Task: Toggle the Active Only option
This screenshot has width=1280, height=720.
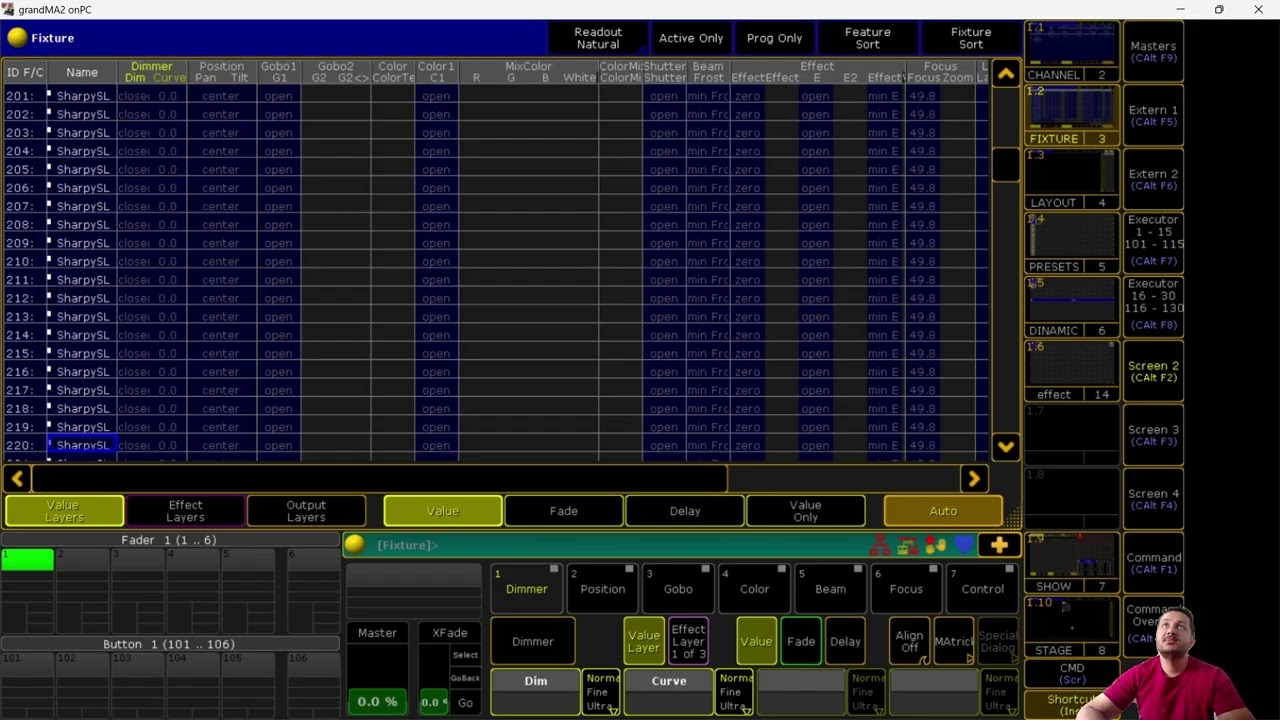Action: click(x=691, y=38)
